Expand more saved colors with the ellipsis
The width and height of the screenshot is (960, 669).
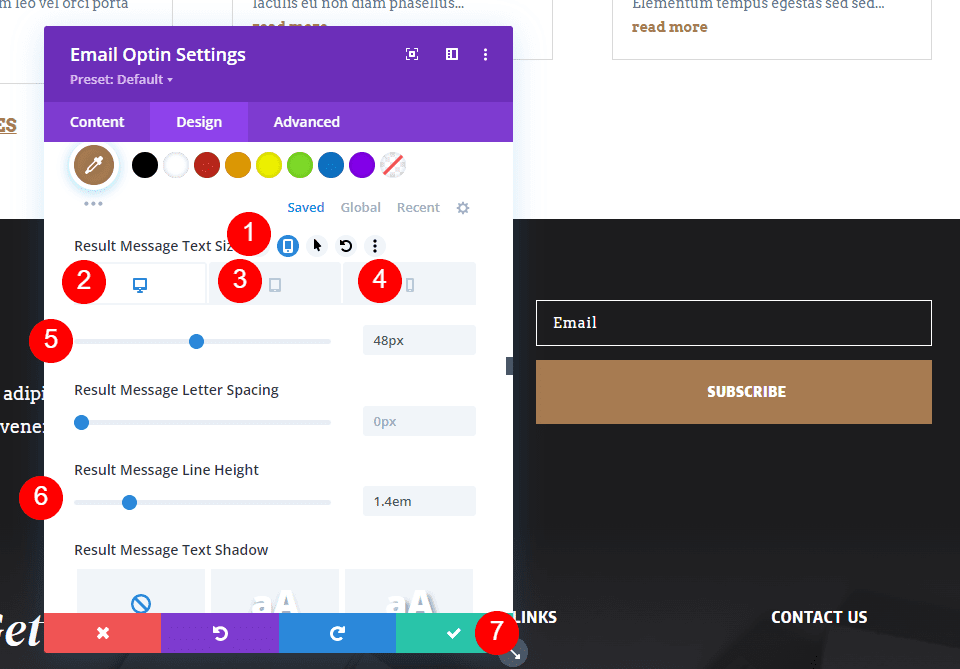(x=94, y=202)
